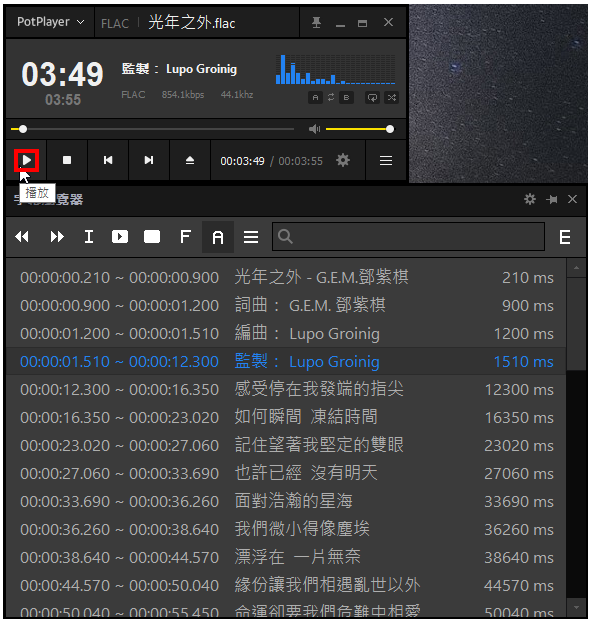Pin the player window on top
The image size is (594, 624).
click(316, 22)
